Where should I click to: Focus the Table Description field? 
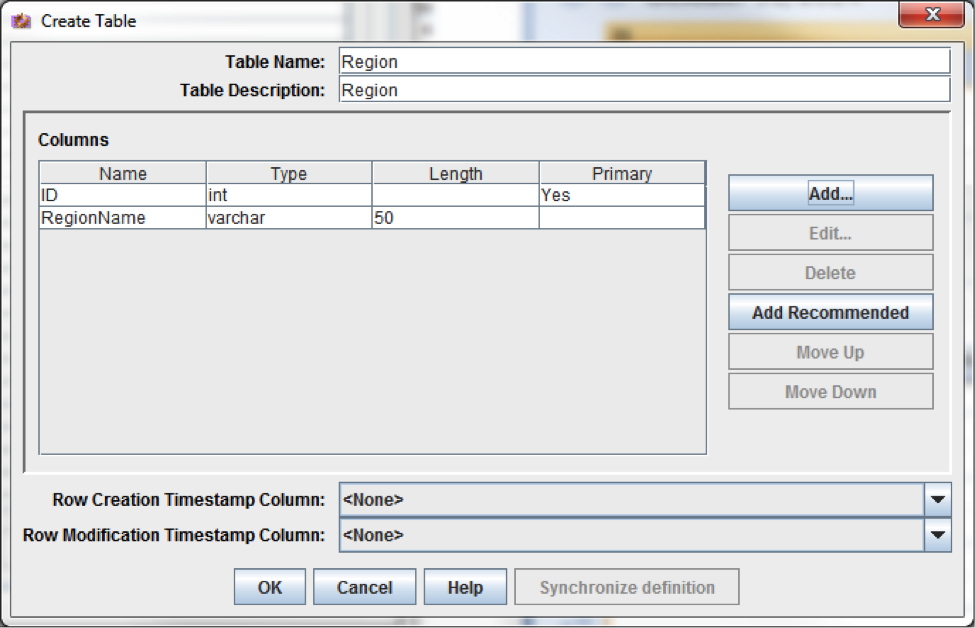645,90
